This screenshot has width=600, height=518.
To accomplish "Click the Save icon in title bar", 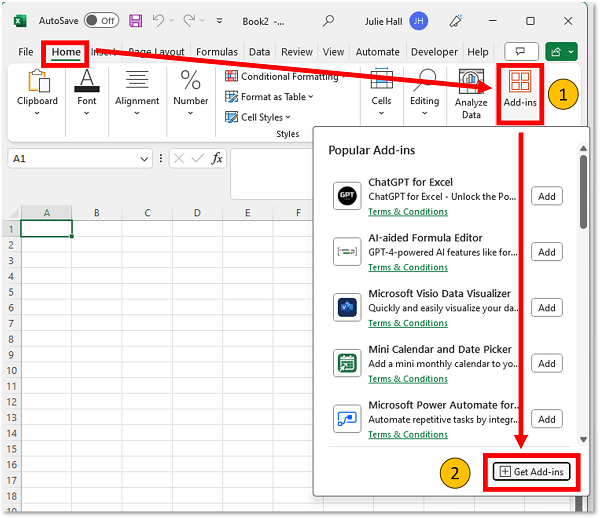I will pyautogui.click(x=136, y=20).
